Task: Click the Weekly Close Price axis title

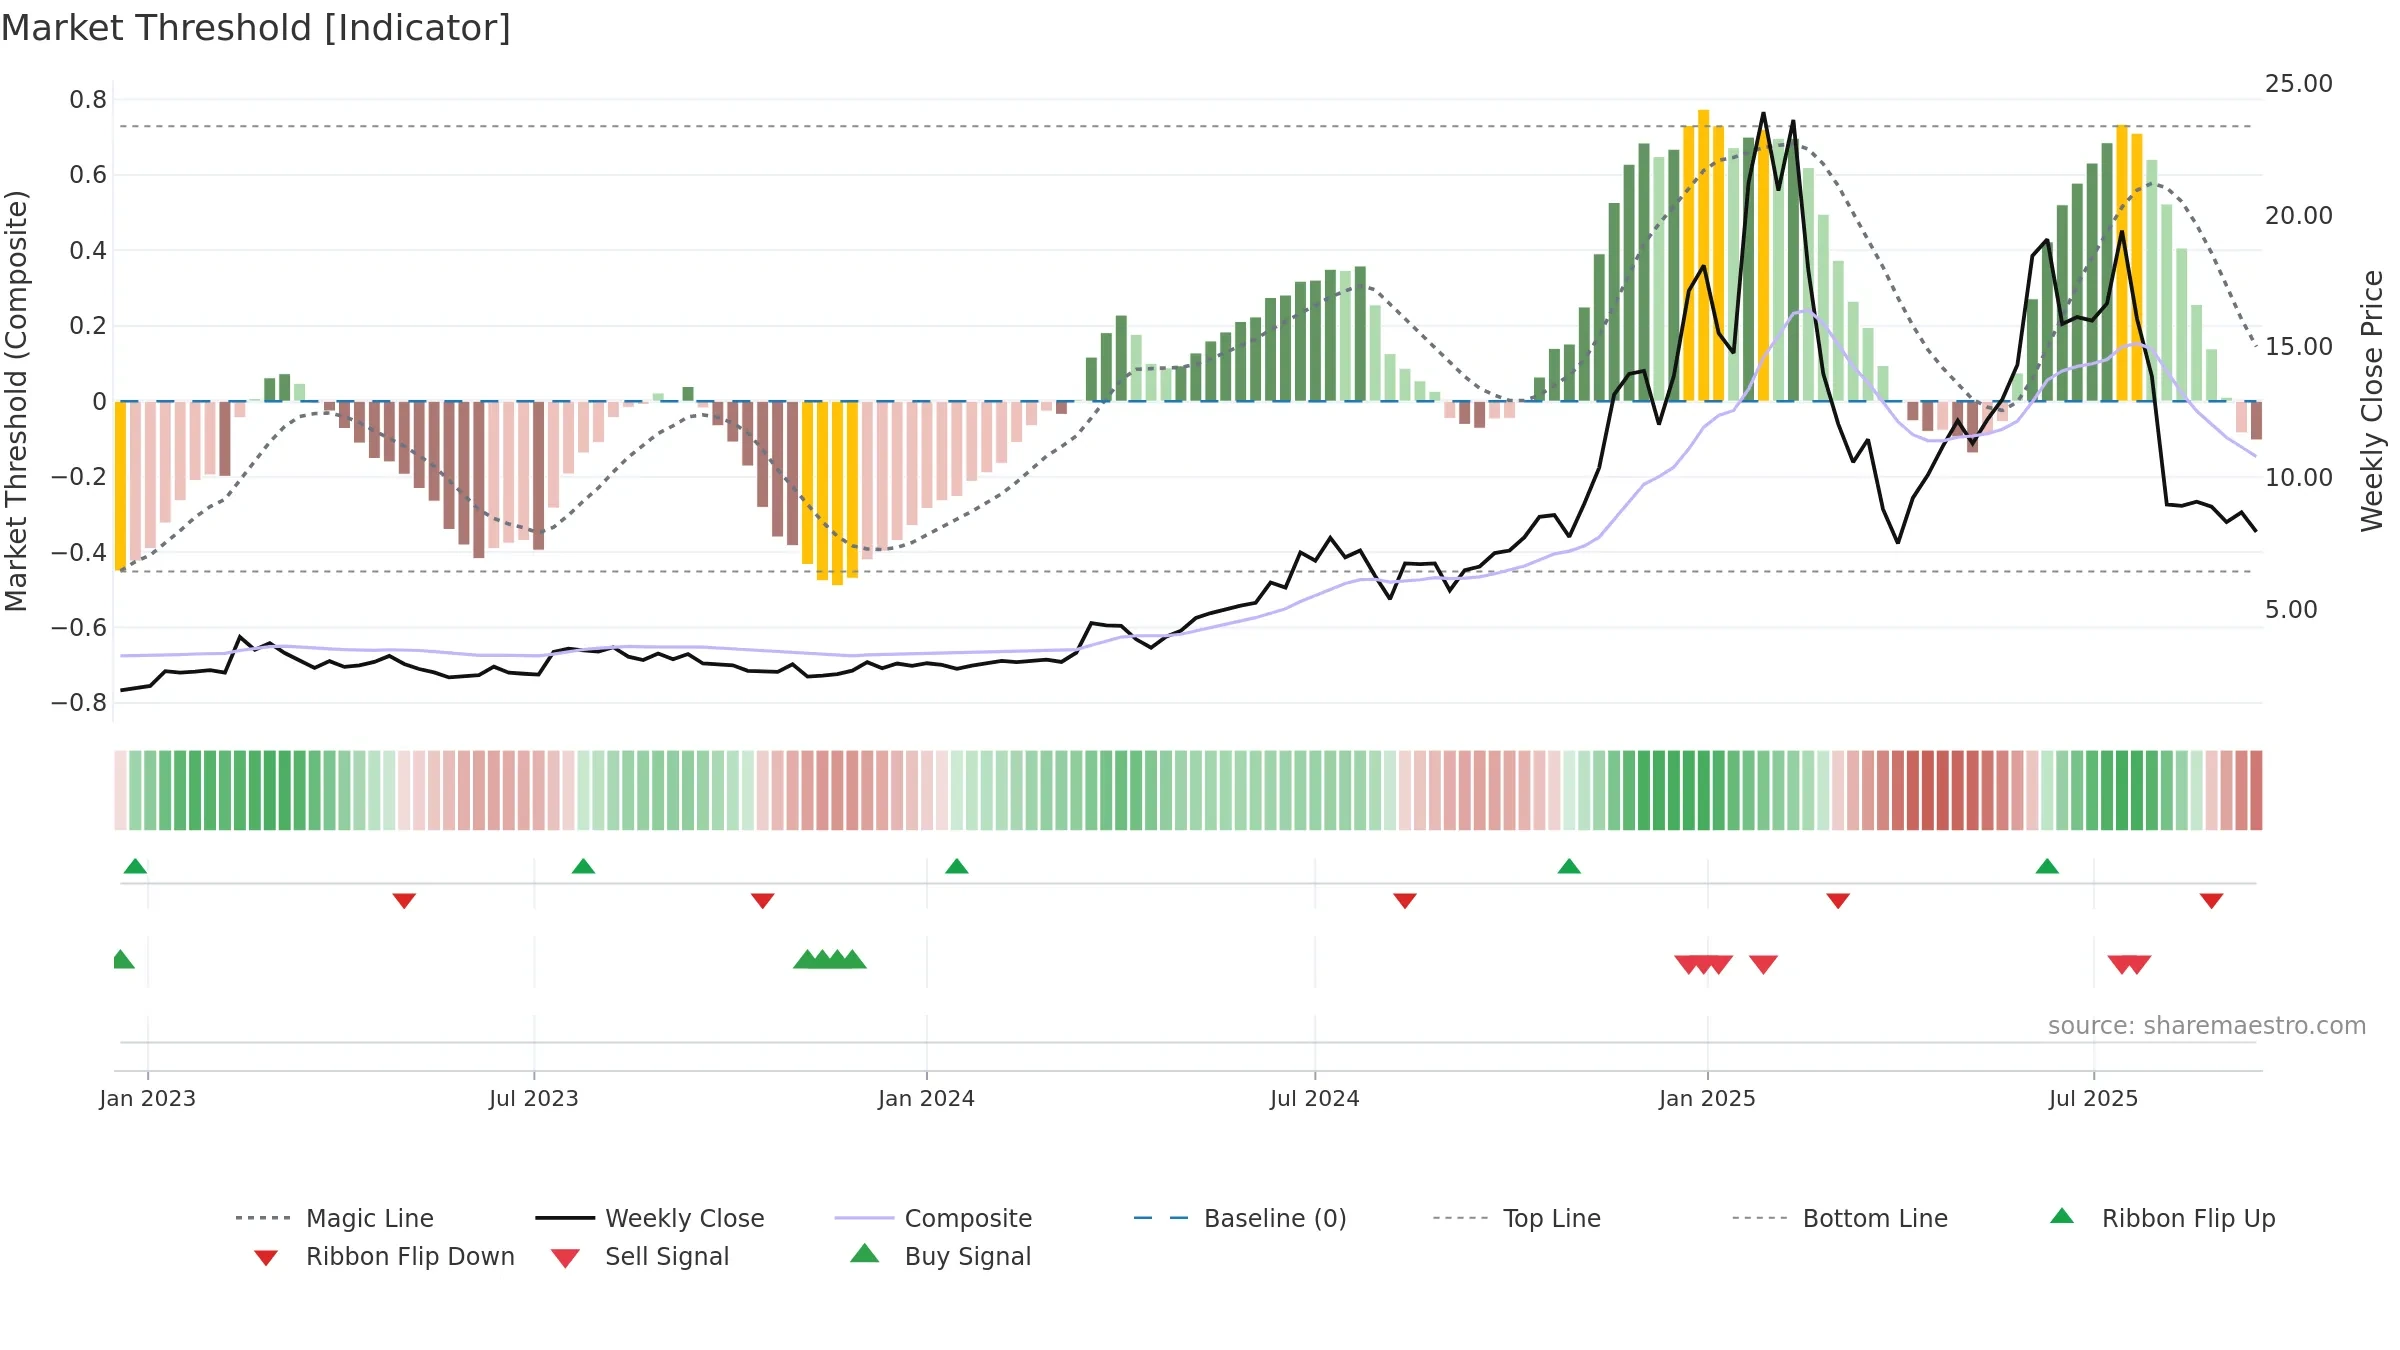Action: [2372, 400]
